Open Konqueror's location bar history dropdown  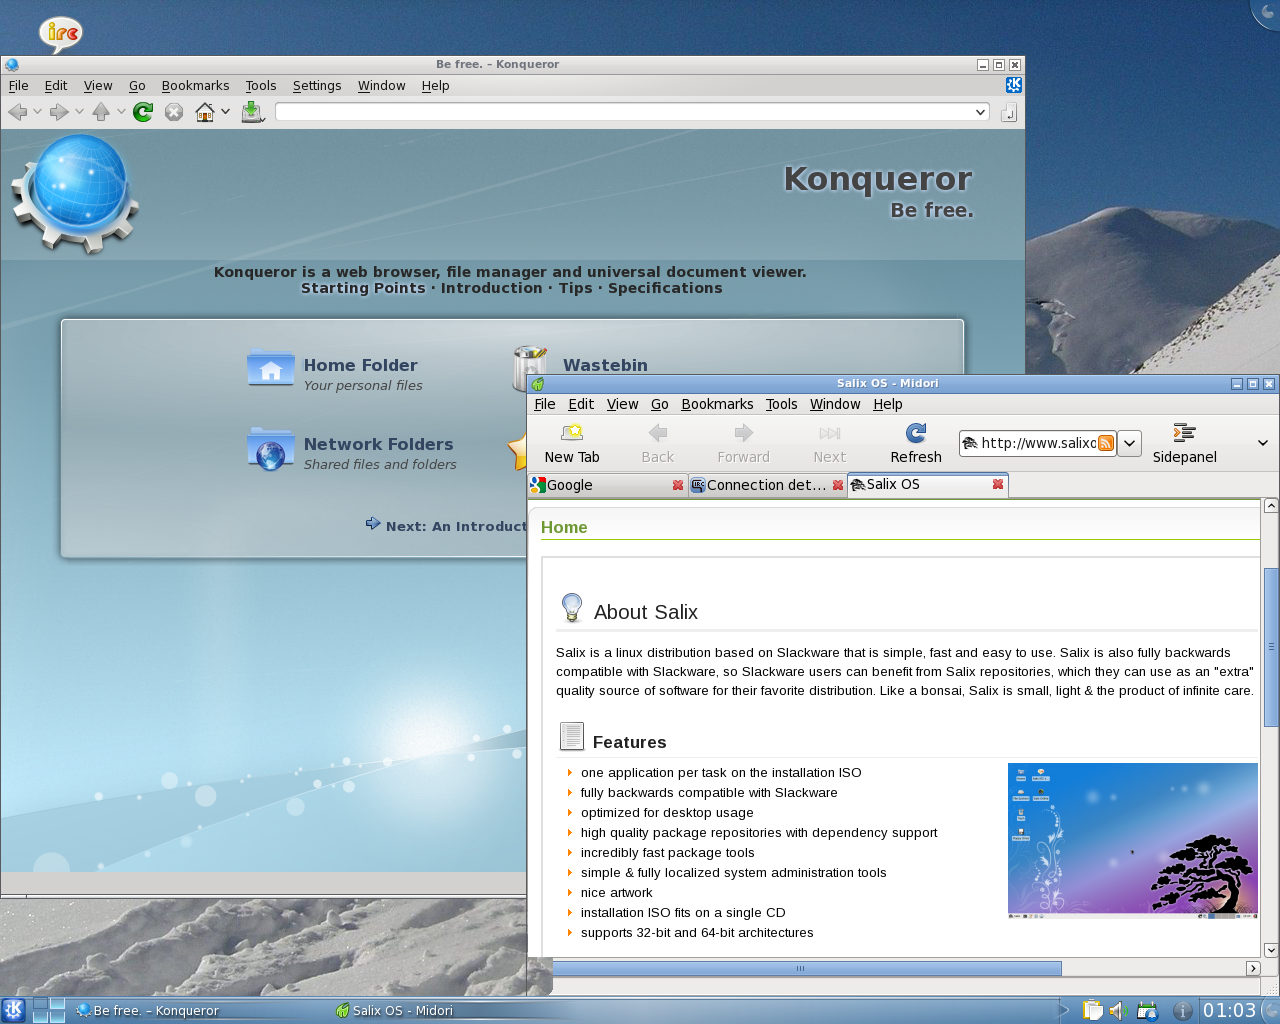click(980, 112)
